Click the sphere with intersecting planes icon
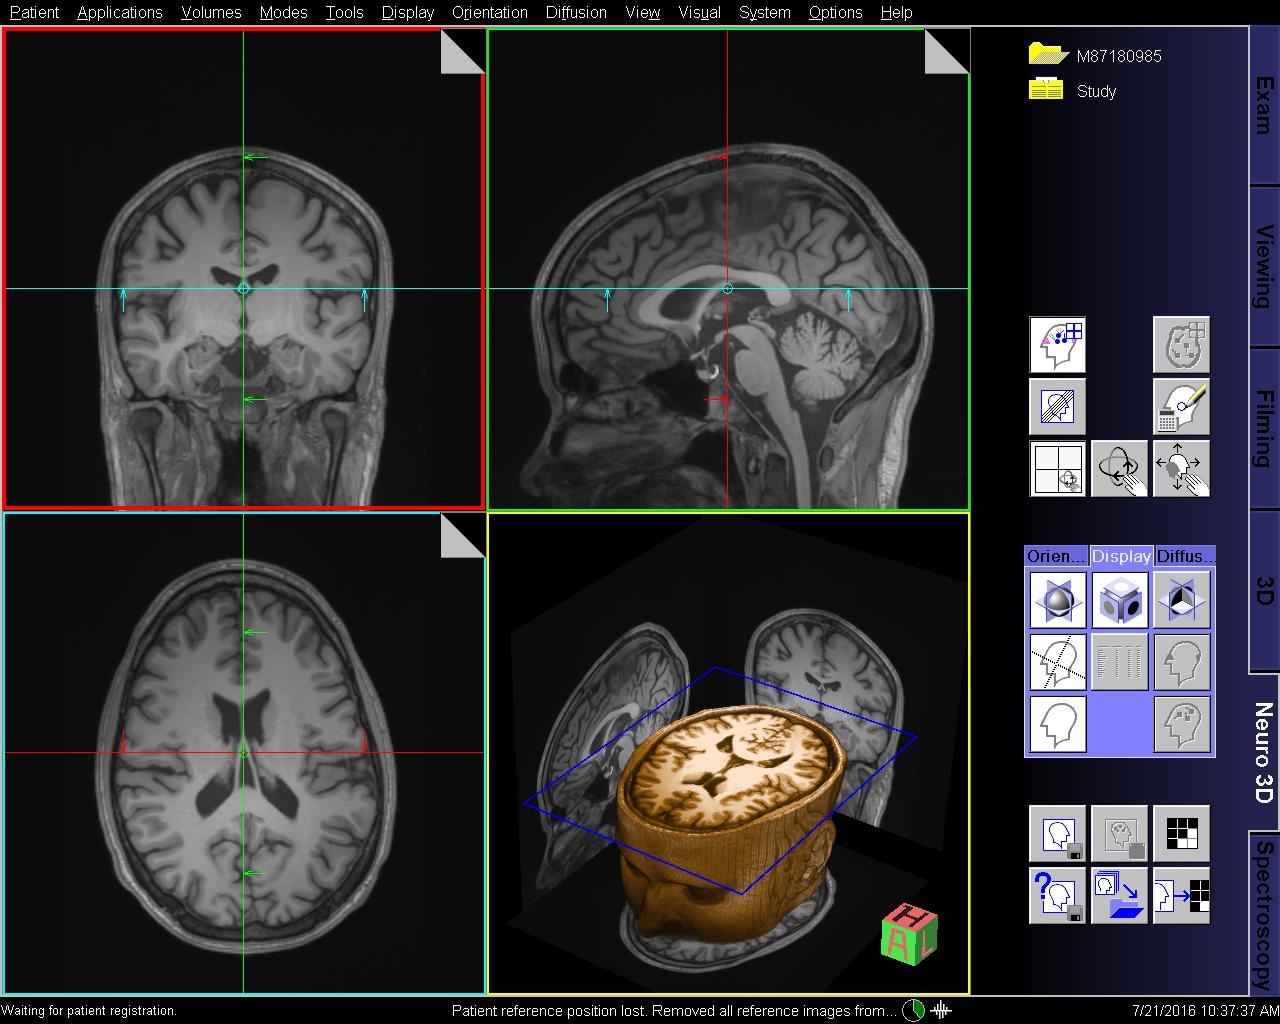Viewport: 1280px width, 1024px height. pyautogui.click(x=1057, y=599)
